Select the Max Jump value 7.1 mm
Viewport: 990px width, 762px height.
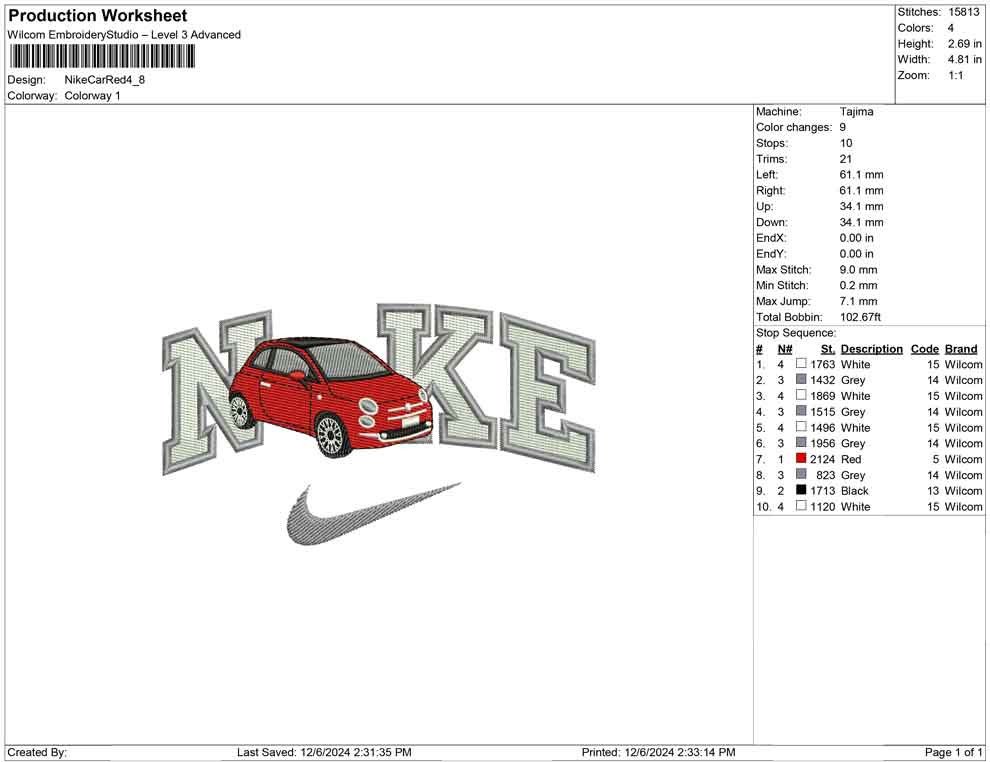(858, 301)
